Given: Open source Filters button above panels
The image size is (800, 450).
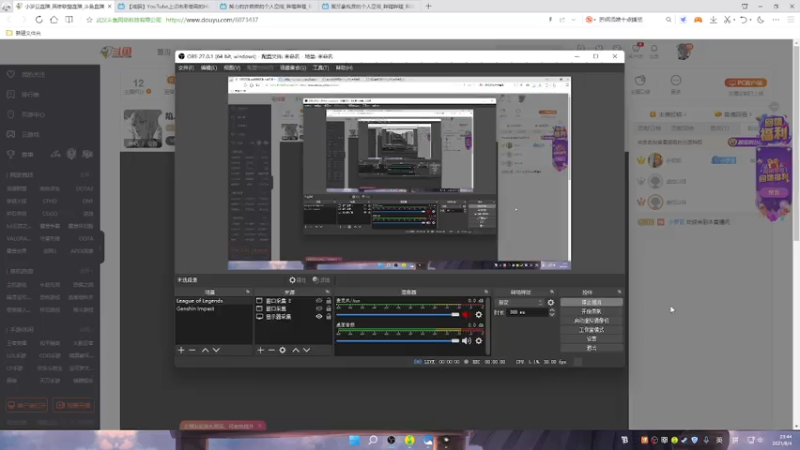Looking at the screenshot, I should [x=321, y=280].
